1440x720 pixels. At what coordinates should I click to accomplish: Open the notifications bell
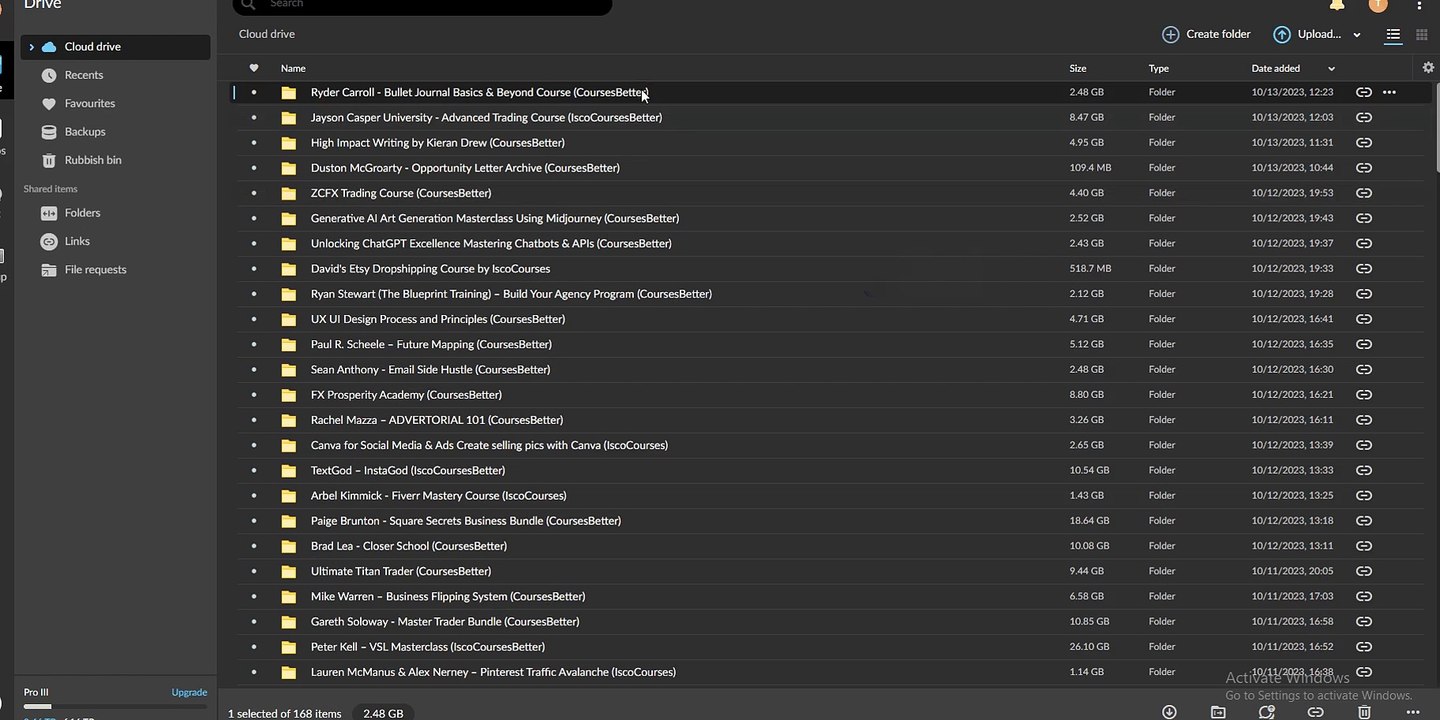pyautogui.click(x=1337, y=4)
